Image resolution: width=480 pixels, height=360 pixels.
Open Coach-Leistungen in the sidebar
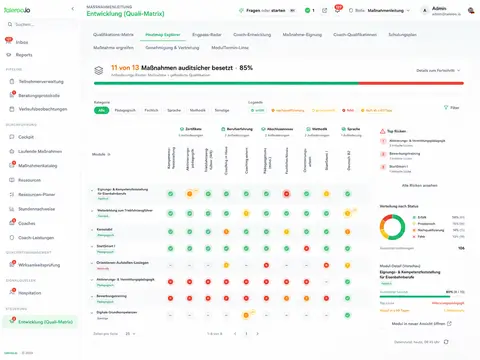(x=36, y=238)
